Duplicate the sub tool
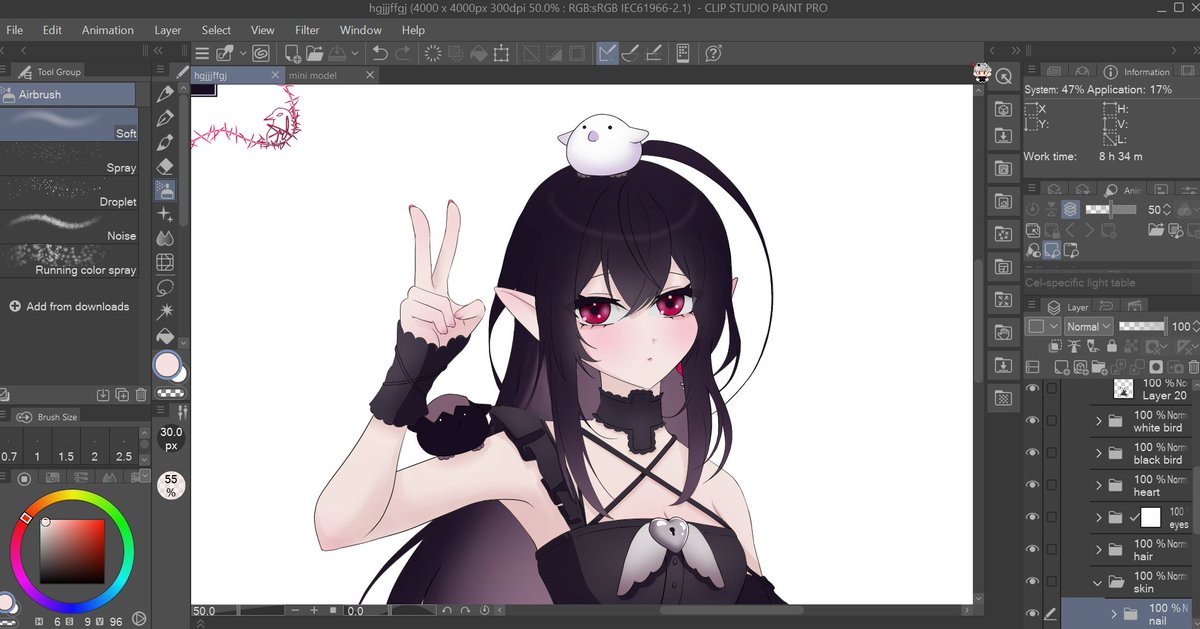Viewport: 1200px width, 629px height. 121,396
